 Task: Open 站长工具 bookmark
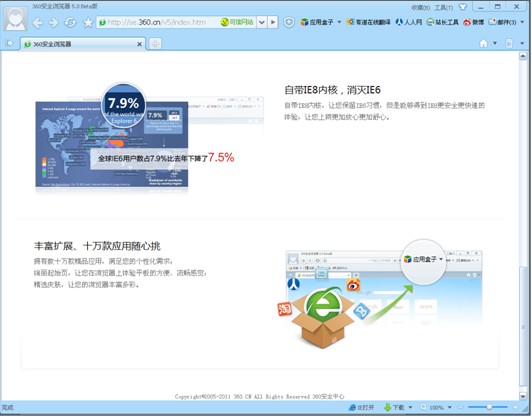tap(442, 22)
